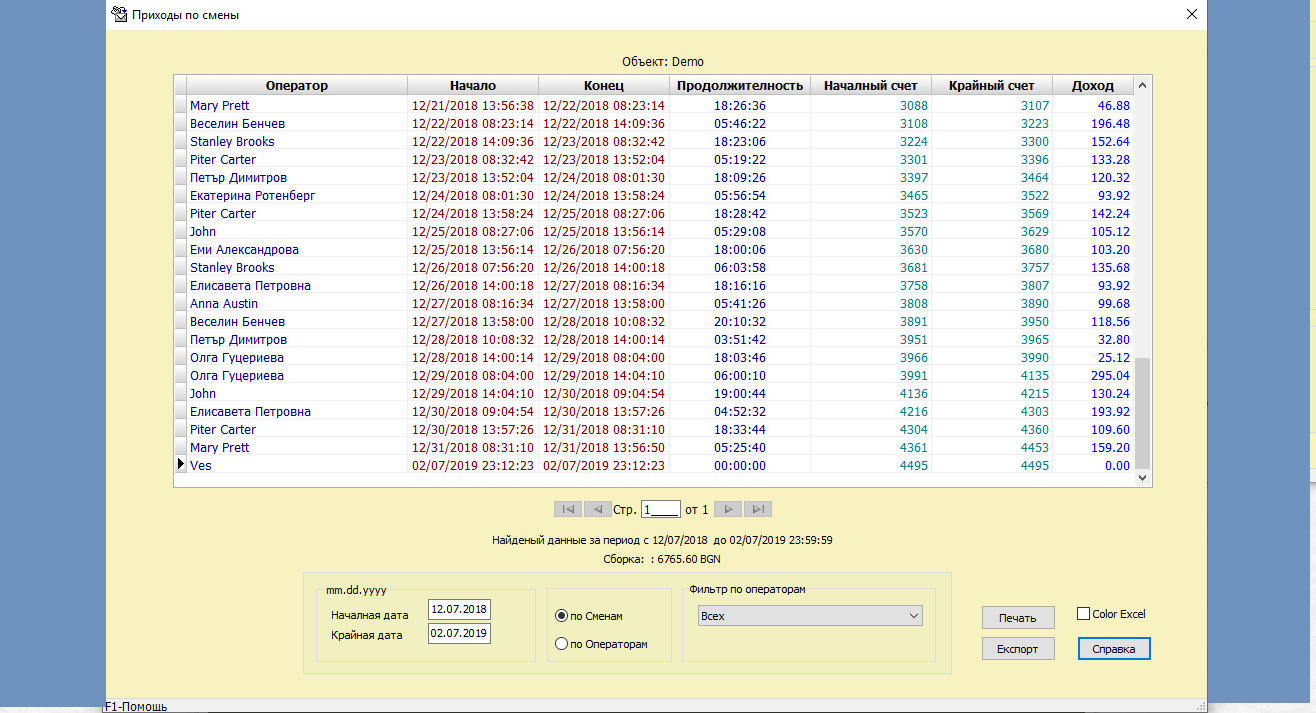Click the table scrollbar down arrow
Viewport: 1316px width, 713px height.
[1143, 479]
